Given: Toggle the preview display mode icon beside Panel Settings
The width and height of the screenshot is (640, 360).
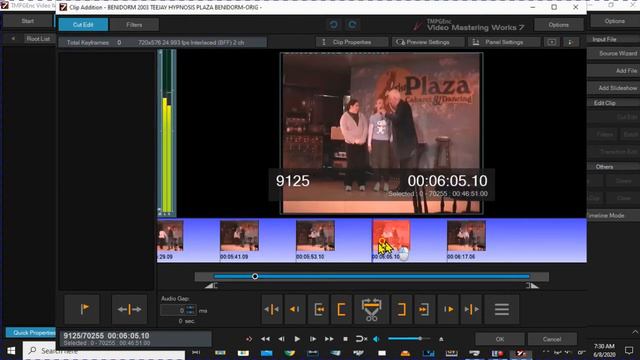Looking at the screenshot, I should [x=551, y=42].
